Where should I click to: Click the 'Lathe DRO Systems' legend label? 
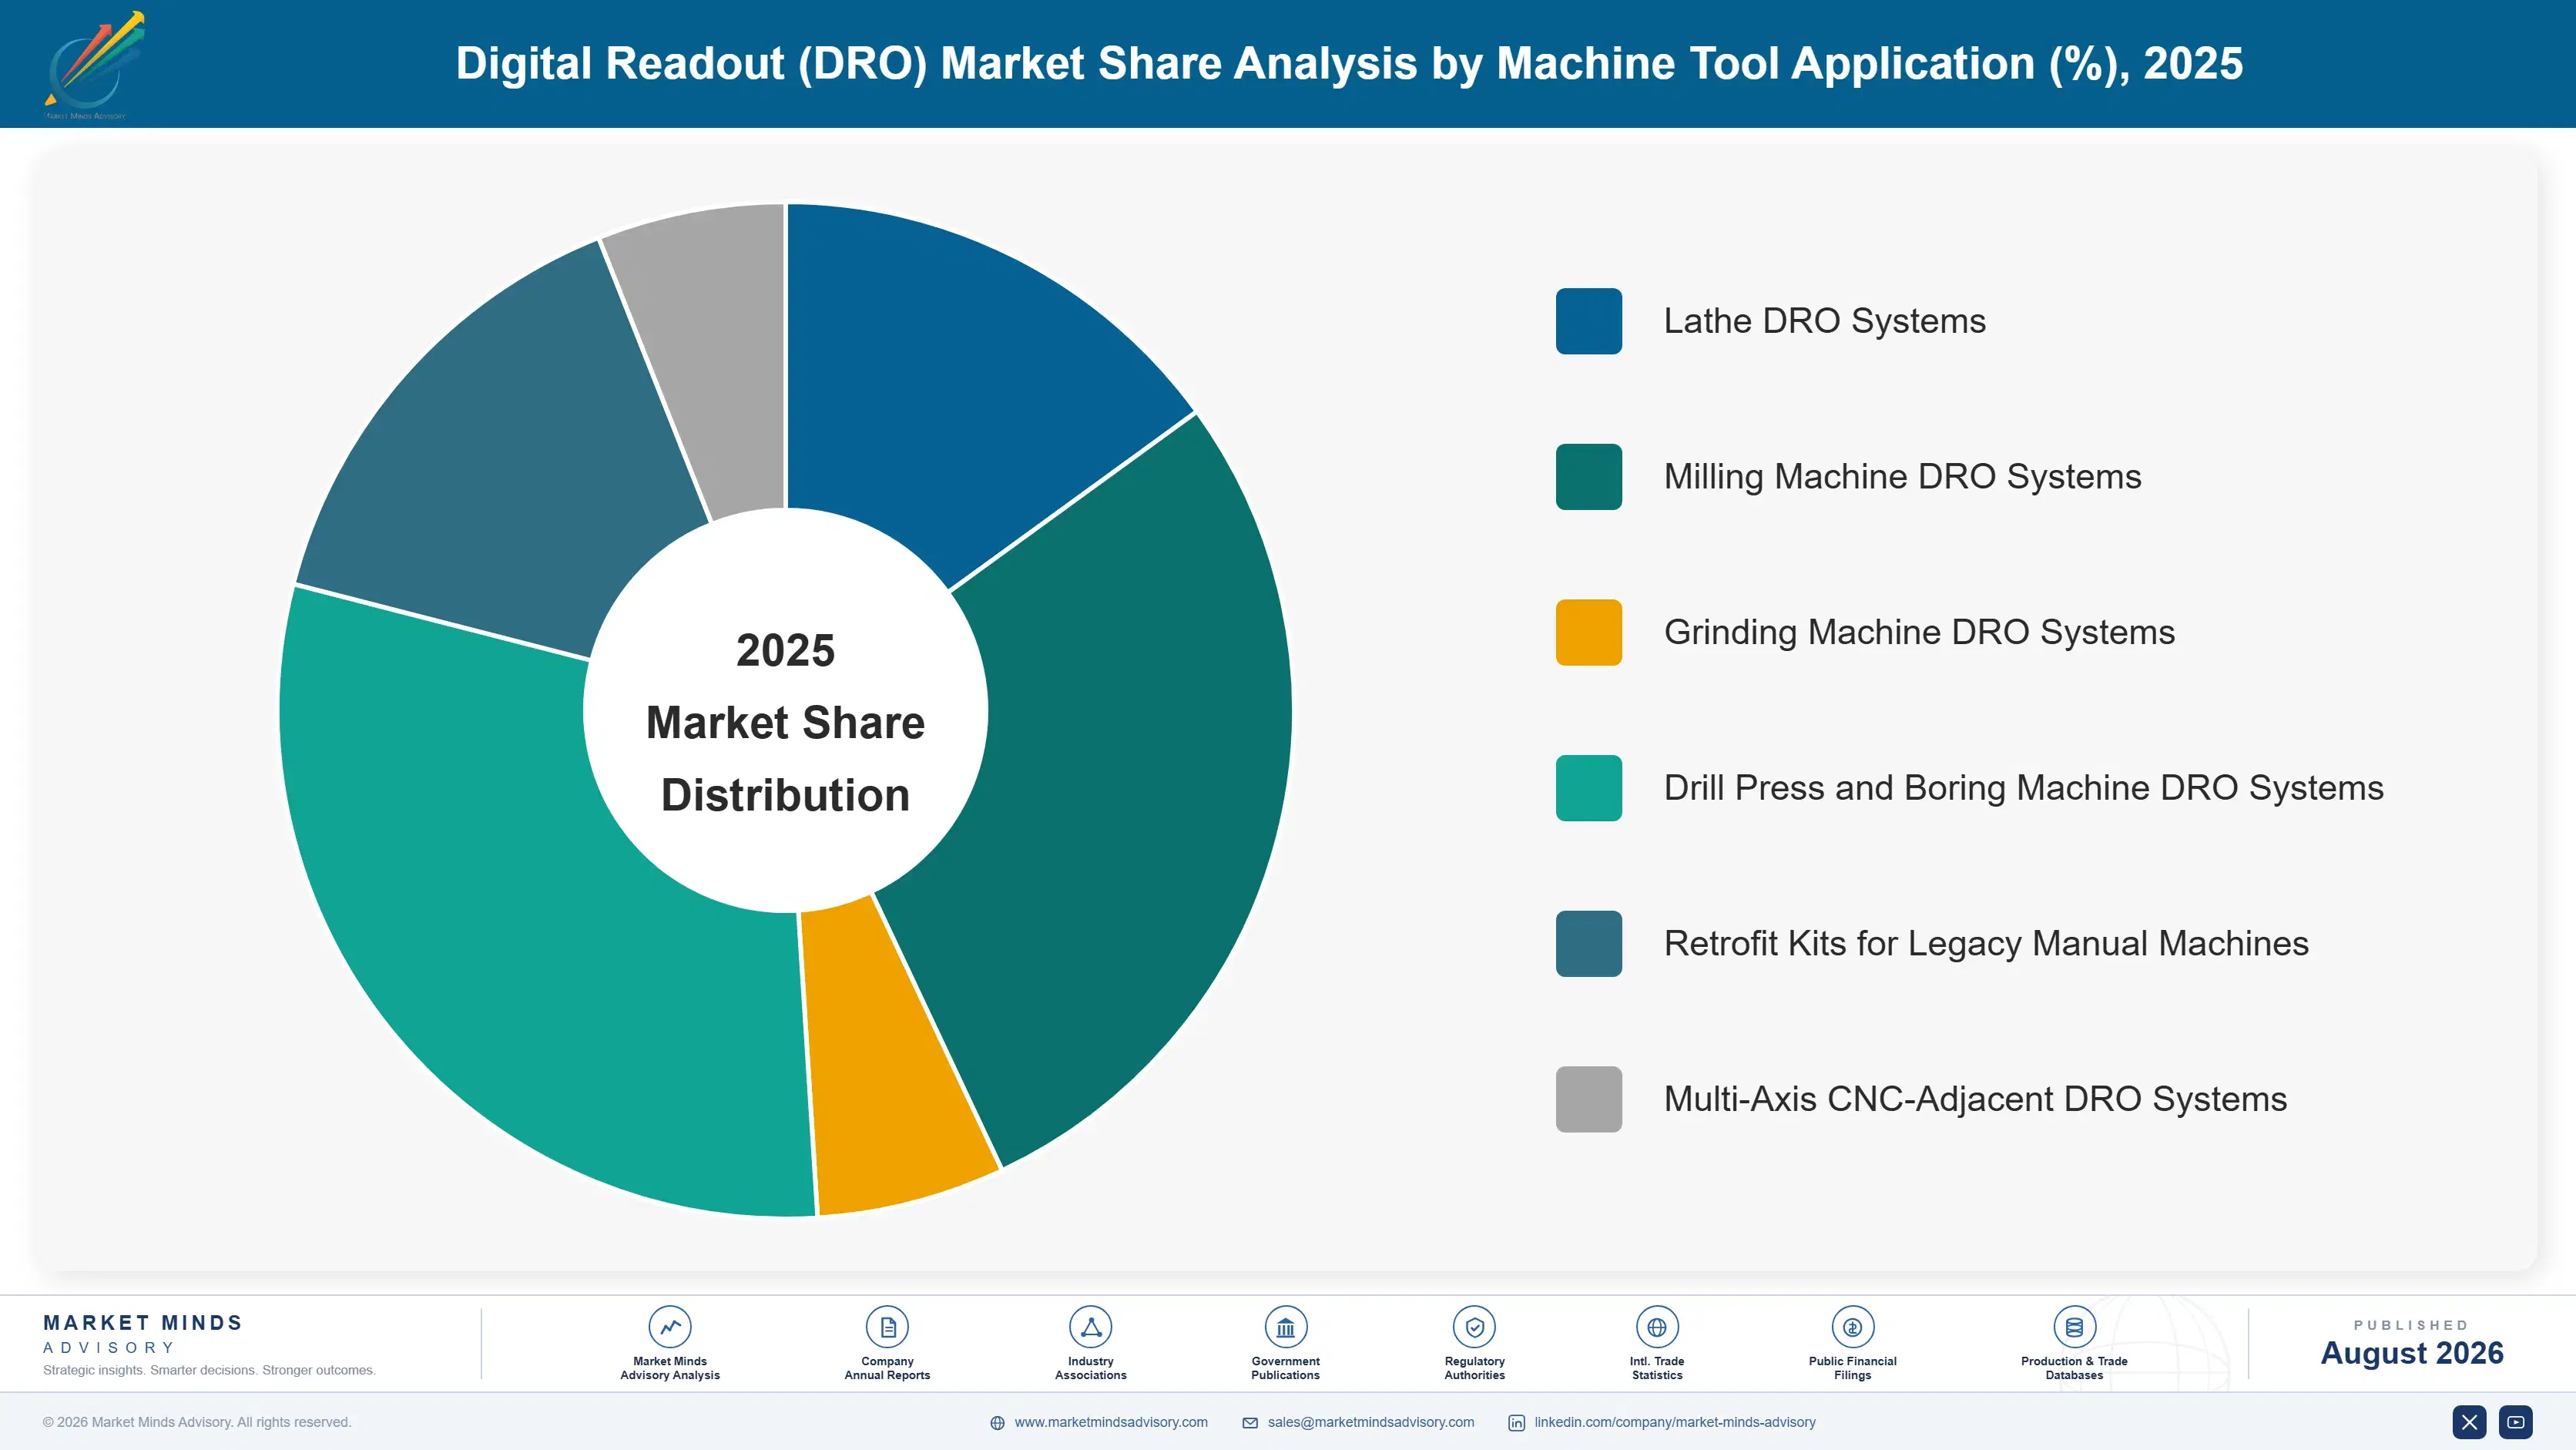click(x=1824, y=321)
